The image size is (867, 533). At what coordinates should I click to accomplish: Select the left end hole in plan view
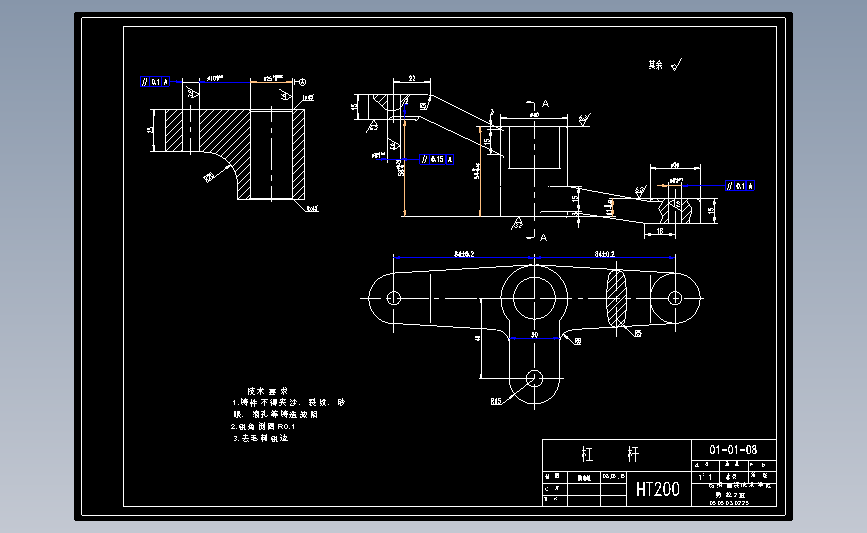coord(394,298)
